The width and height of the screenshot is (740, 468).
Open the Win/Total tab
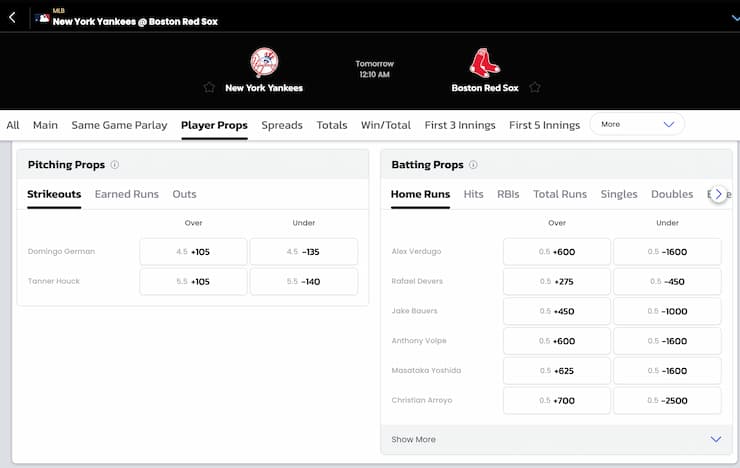pos(386,125)
